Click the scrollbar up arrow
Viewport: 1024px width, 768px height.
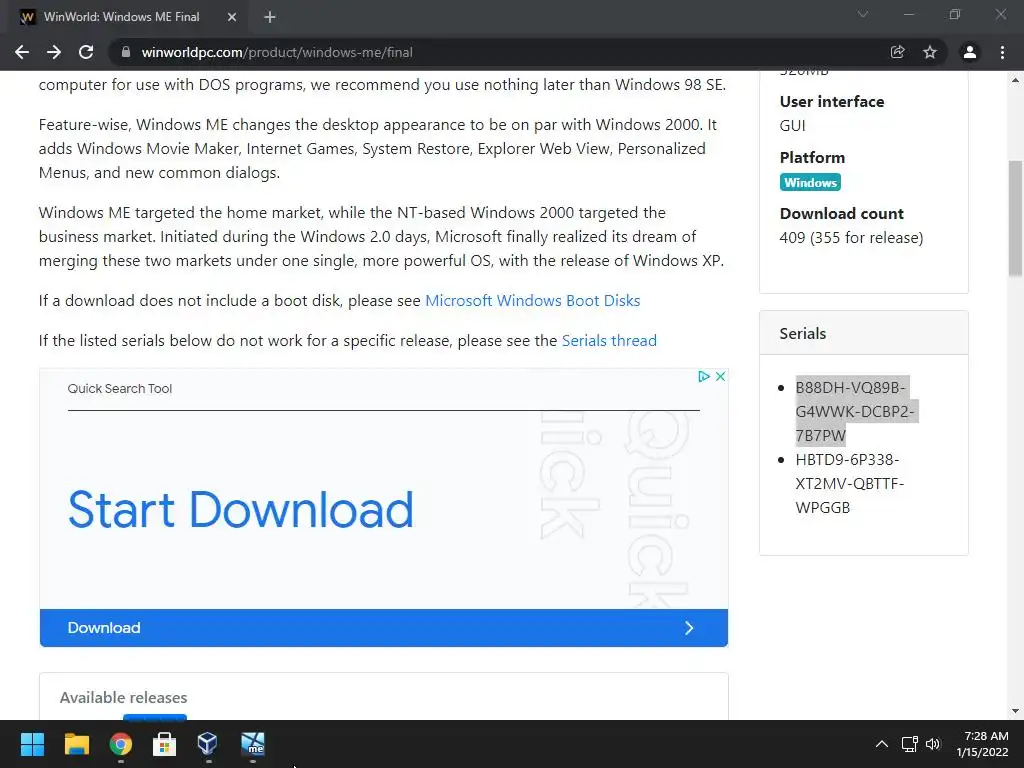[1015, 80]
